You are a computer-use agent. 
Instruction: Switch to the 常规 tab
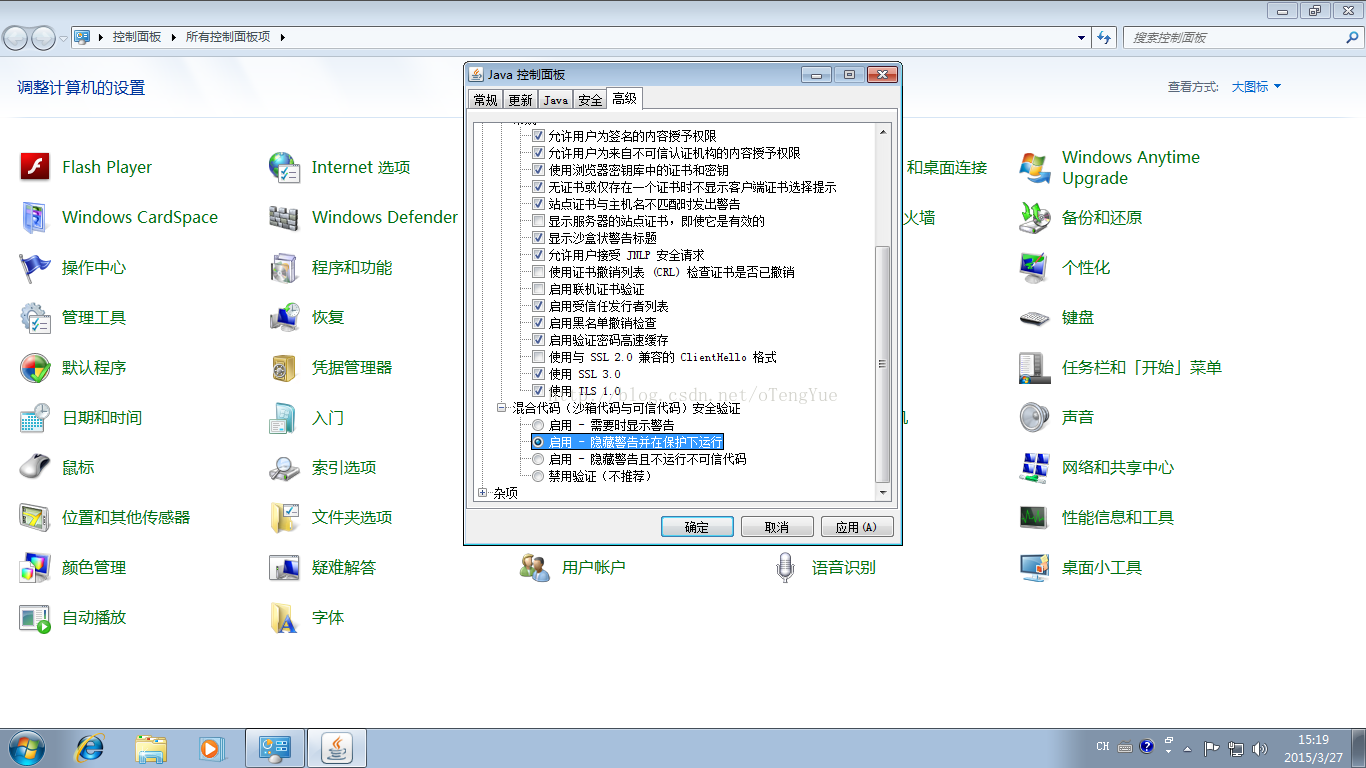(486, 99)
